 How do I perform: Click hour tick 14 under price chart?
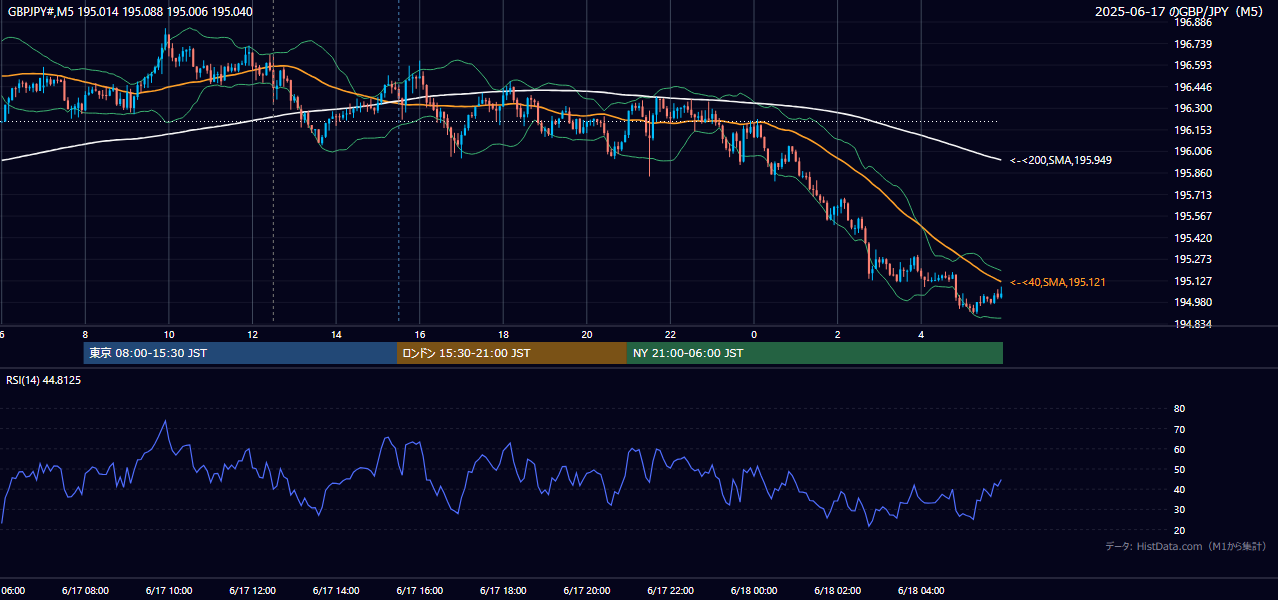[x=336, y=334]
